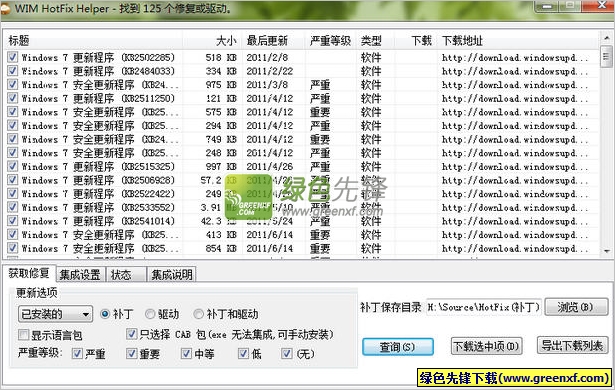Click the 121 KB size cell

coord(221,98)
